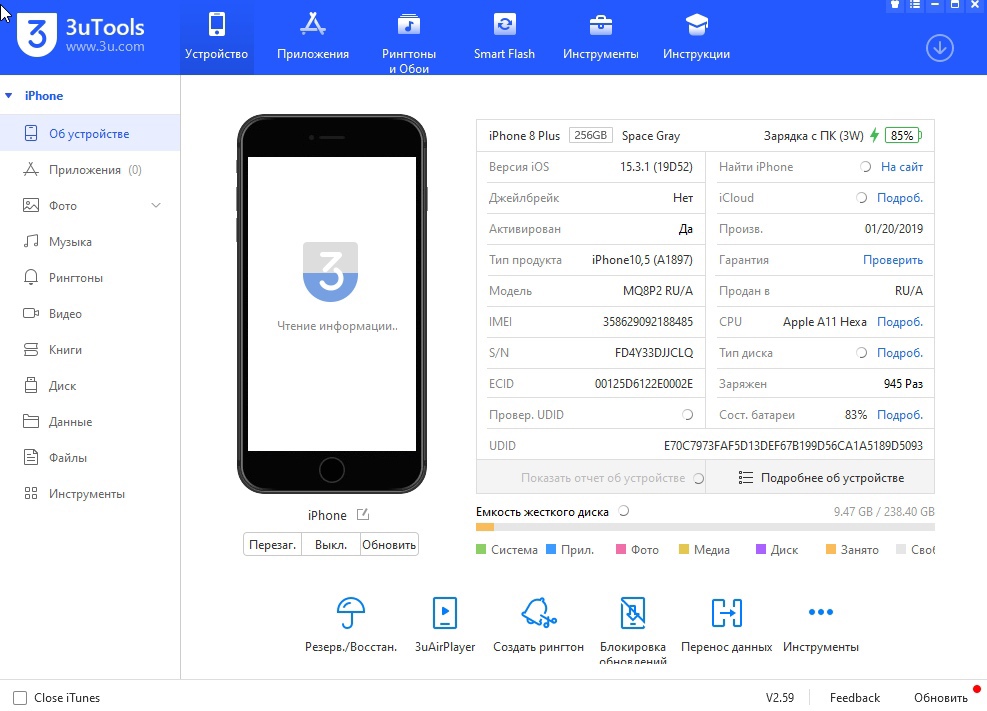The width and height of the screenshot is (987, 711).
Task: Open Тип диска Подроб. link
Action: coord(900,353)
